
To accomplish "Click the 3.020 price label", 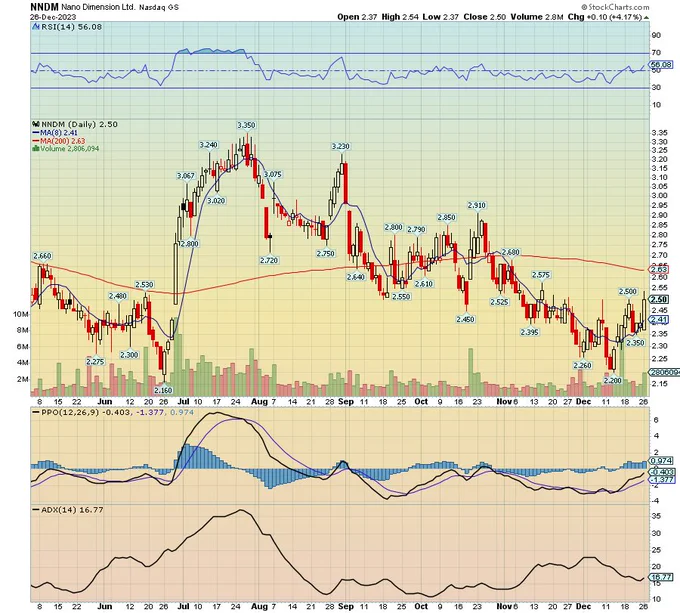I will 216,201.
